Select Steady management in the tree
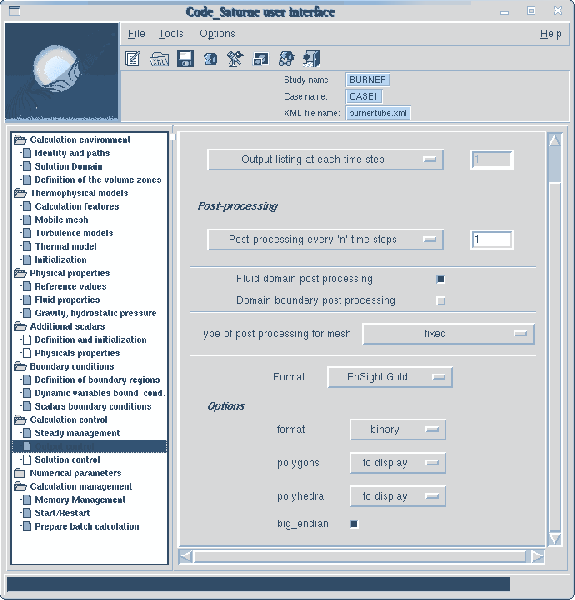This screenshot has height=600, width=575. (x=77, y=433)
